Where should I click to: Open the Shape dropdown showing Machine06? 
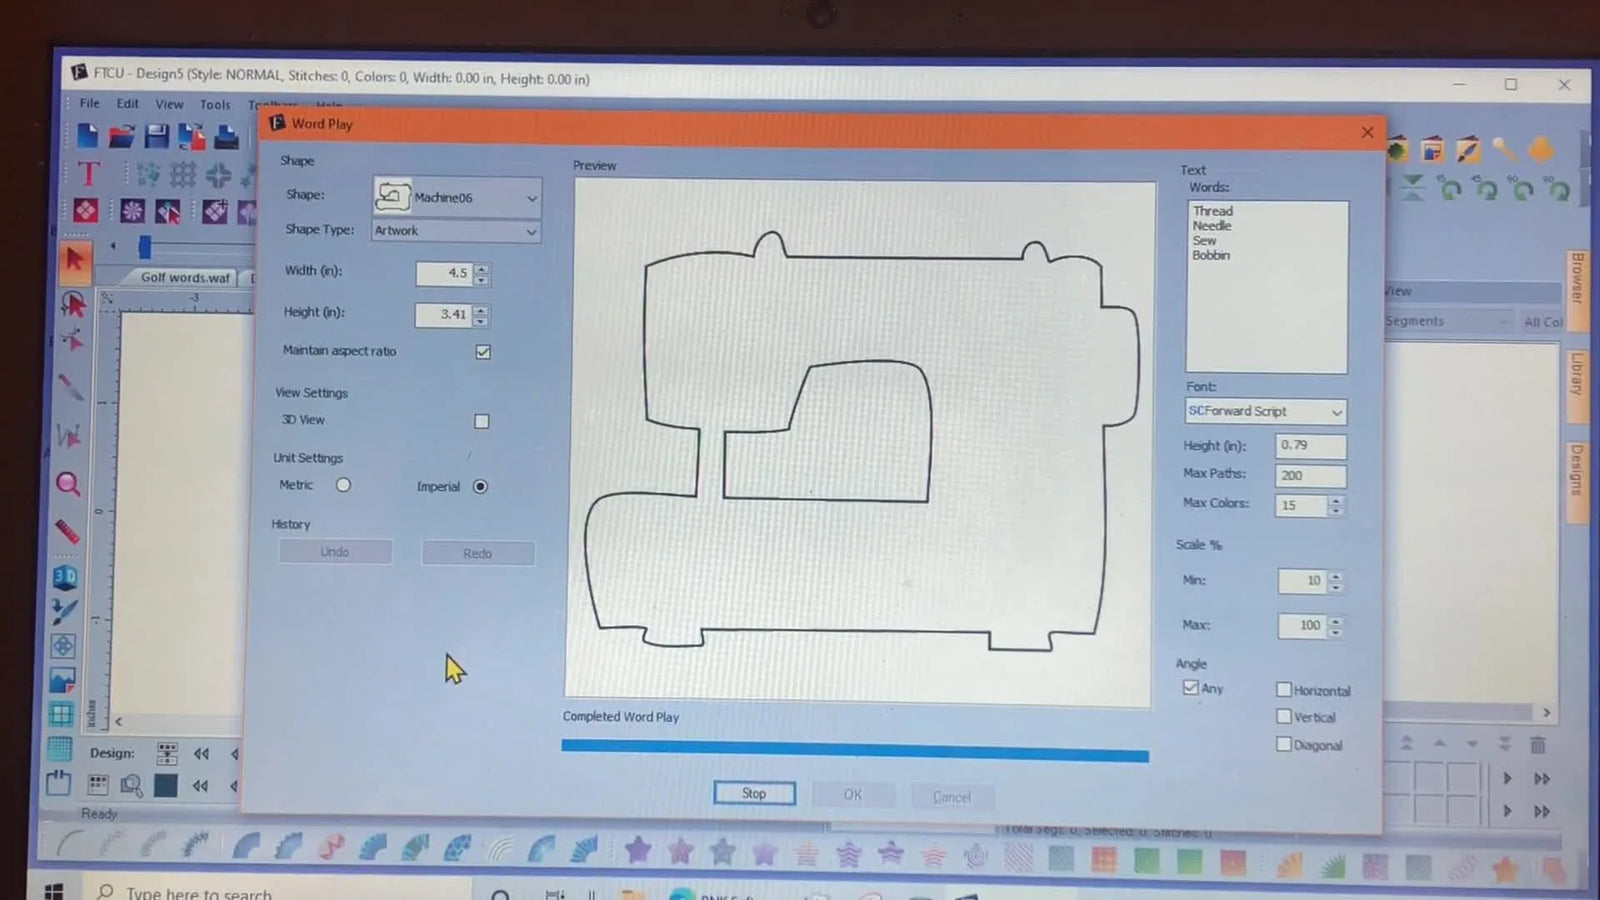coord(531,197)
